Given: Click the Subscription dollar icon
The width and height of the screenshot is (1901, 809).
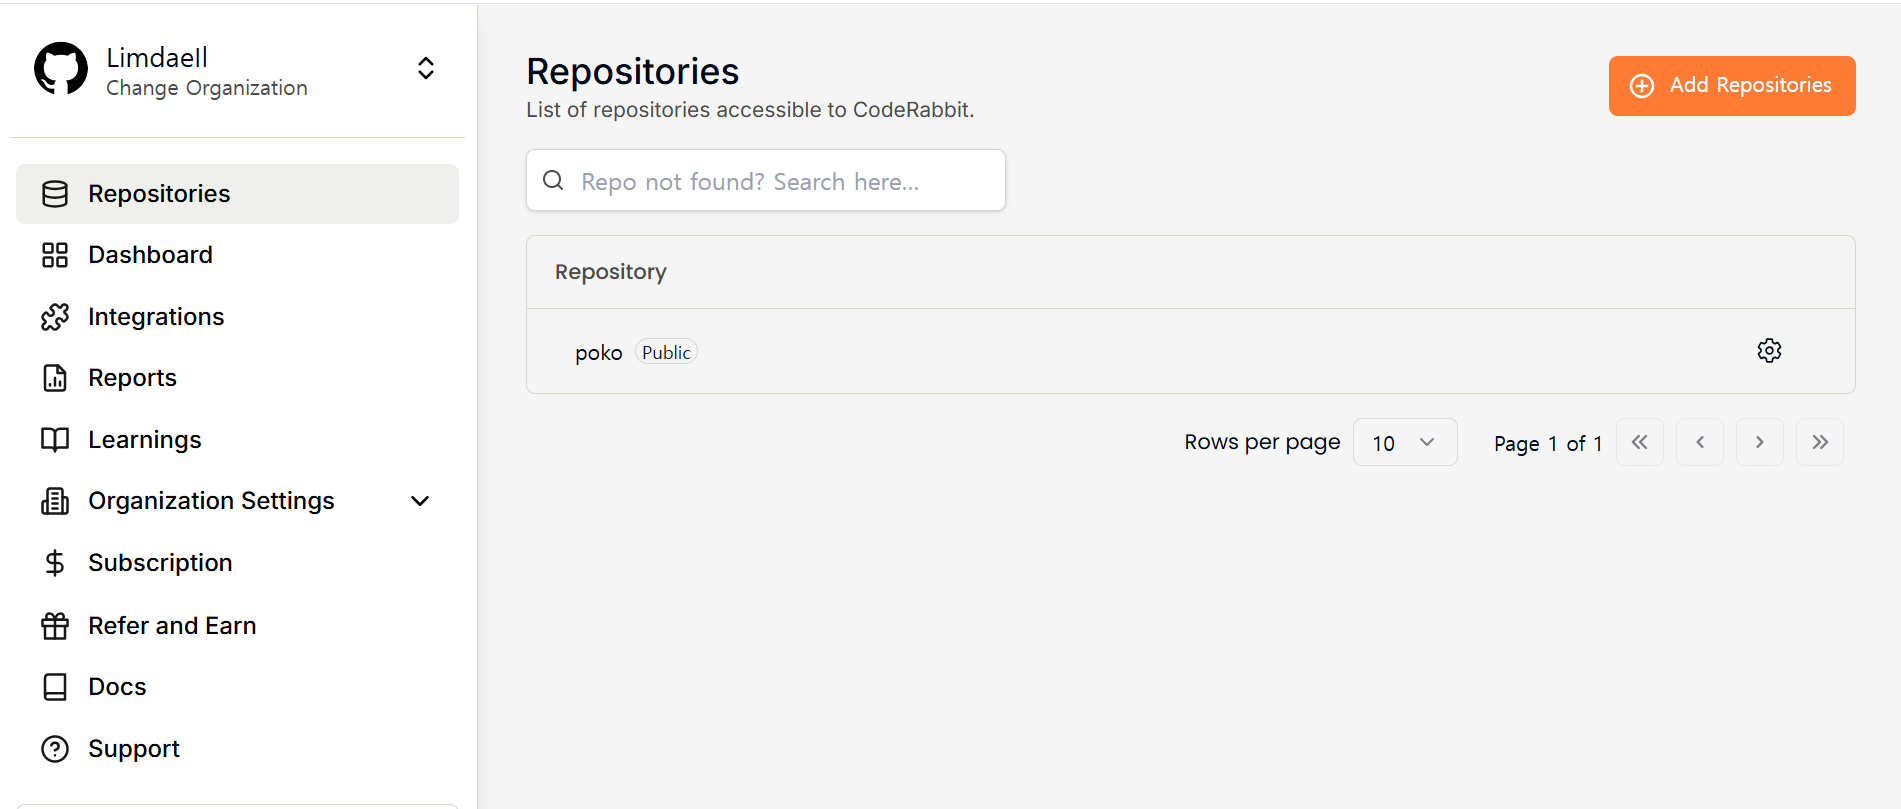Looking at the screenshot, I should [x=55, y=563].
